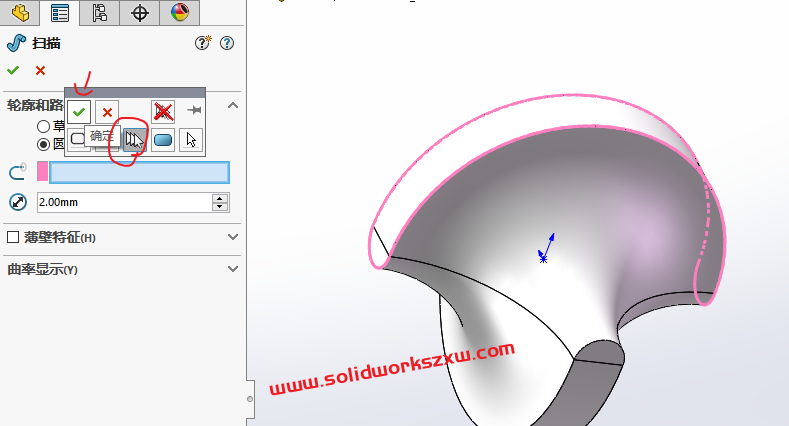Image resolution: width=789 pixels, height=426 pixels.
Task: Open the DisplayManager color ball tab
Action: tap(179, 12)
